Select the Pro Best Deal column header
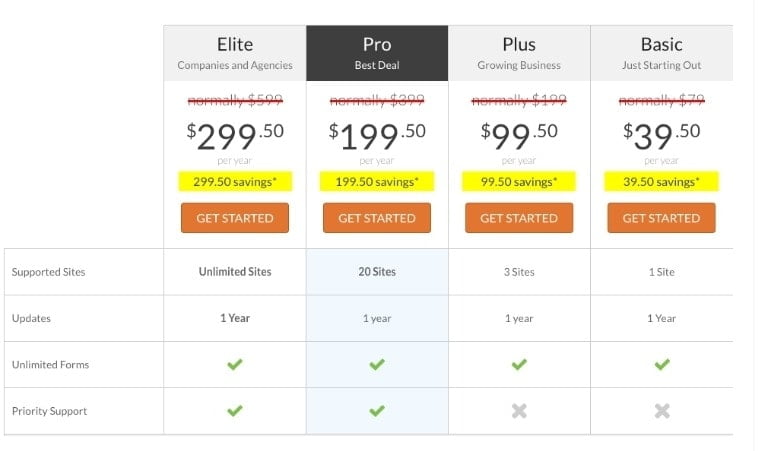The height and width of the screenshot is (451, 780). pos(377,53)
